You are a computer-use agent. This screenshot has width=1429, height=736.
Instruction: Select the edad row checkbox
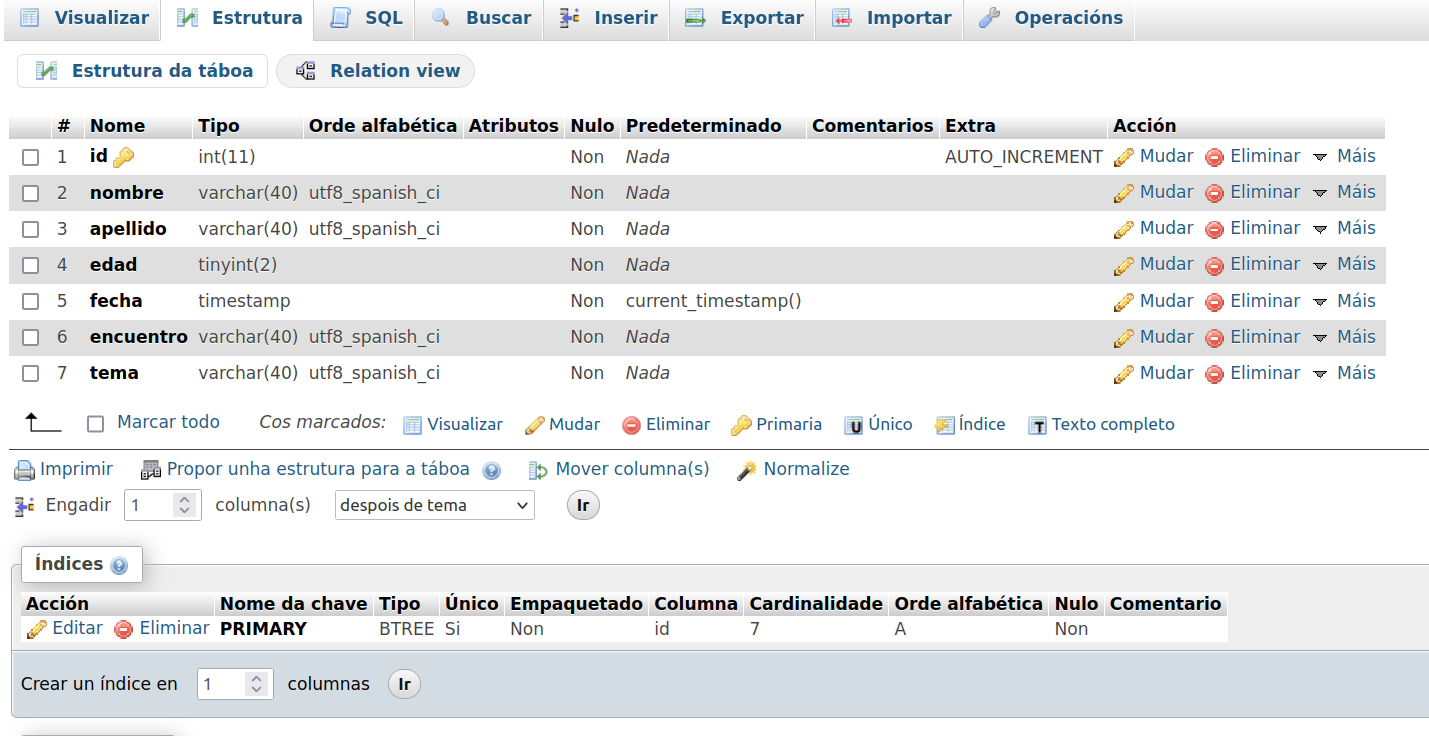pyautogui.click(x=31, y=265)
